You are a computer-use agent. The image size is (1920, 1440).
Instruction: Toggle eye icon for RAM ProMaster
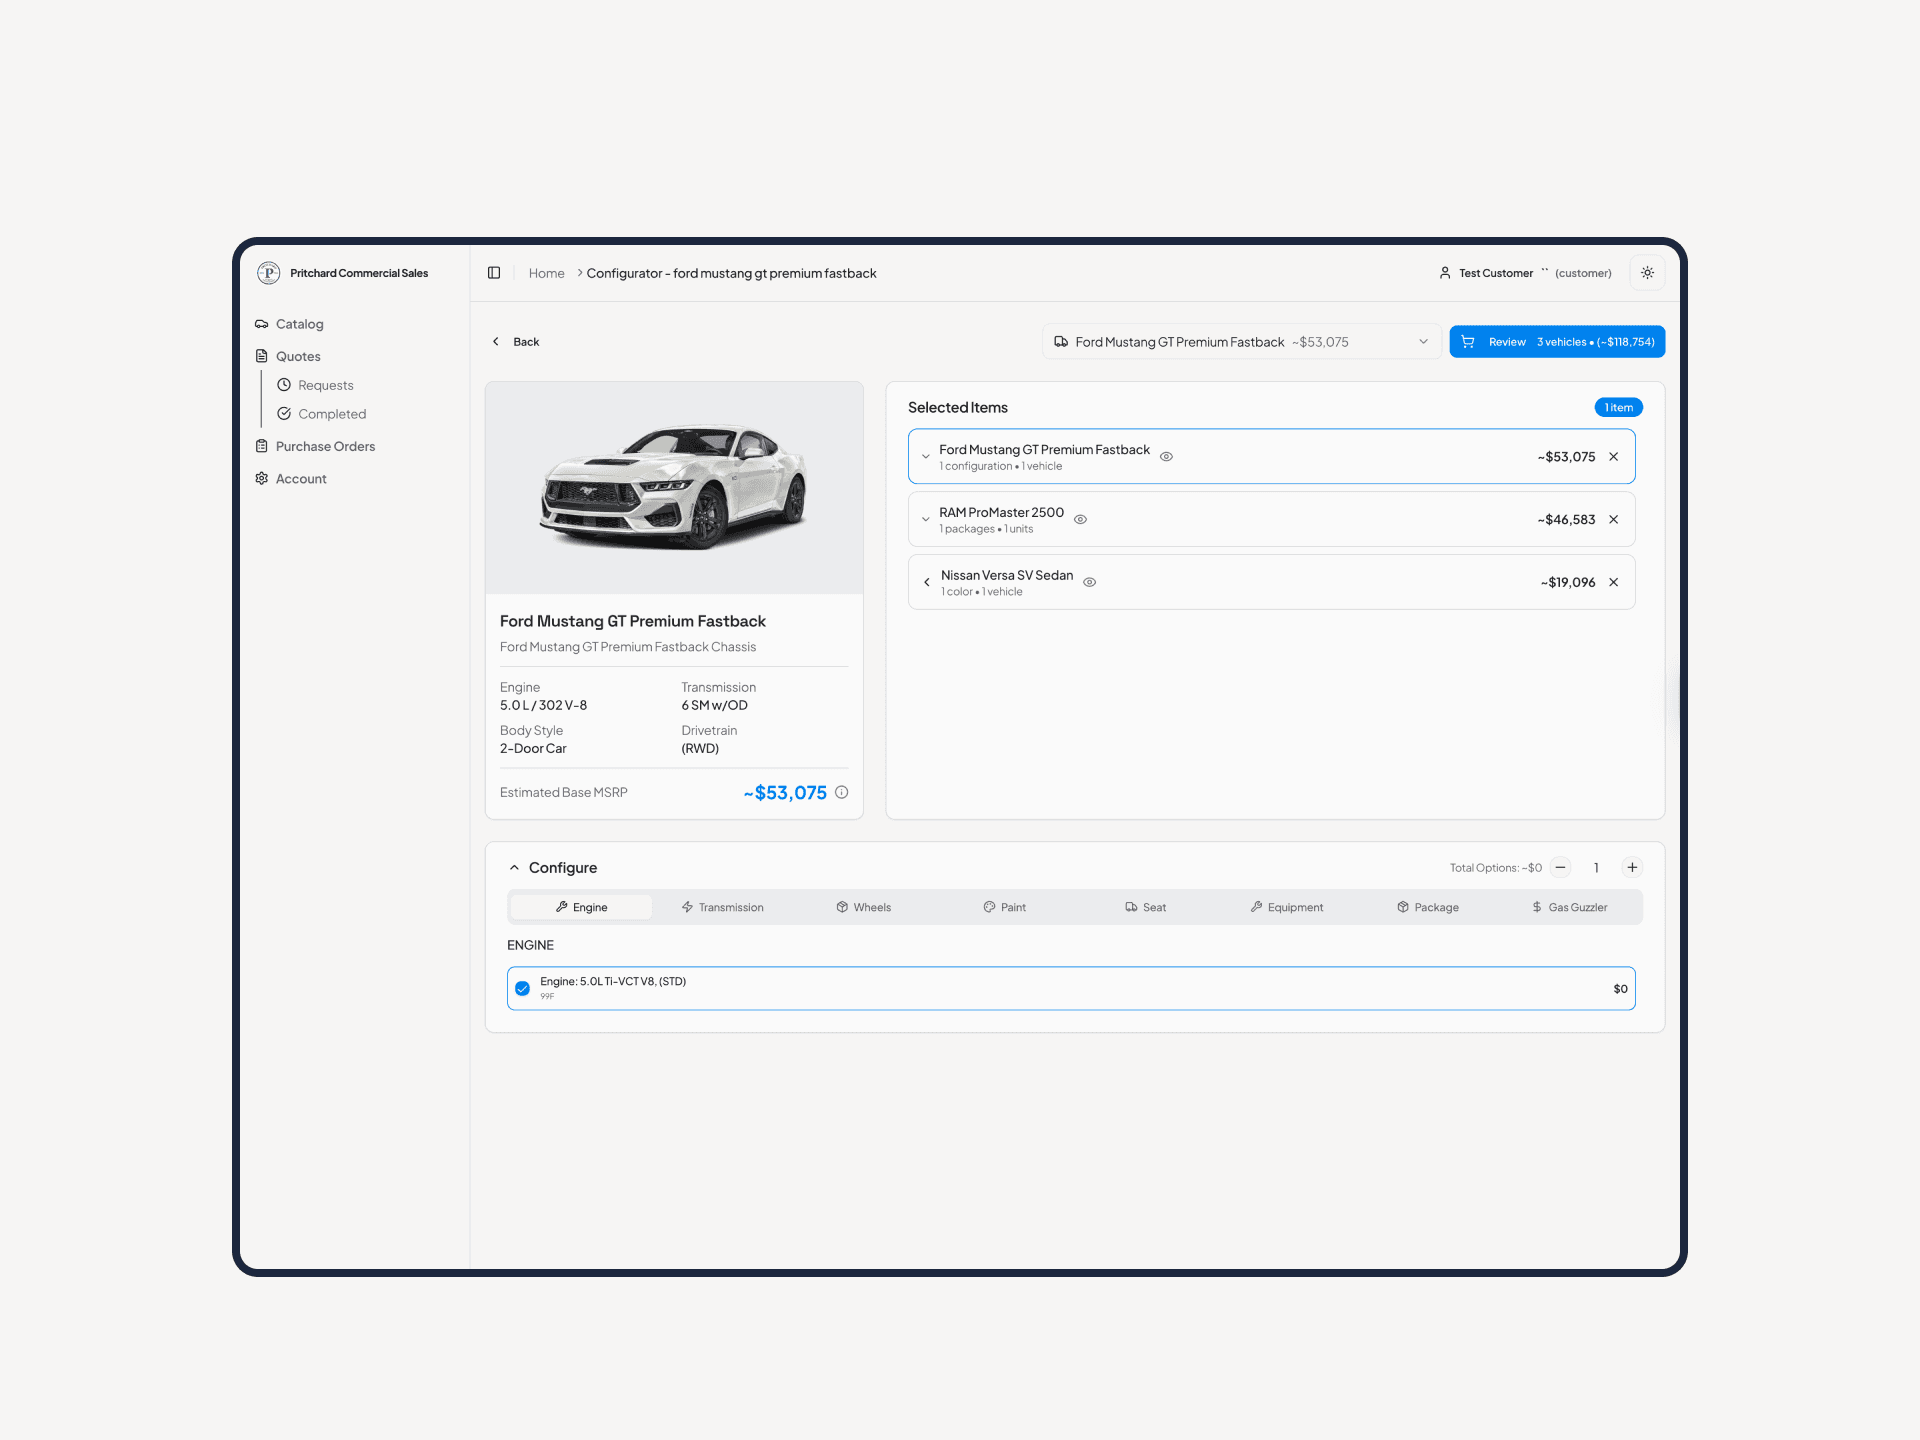click(1080, 520)
